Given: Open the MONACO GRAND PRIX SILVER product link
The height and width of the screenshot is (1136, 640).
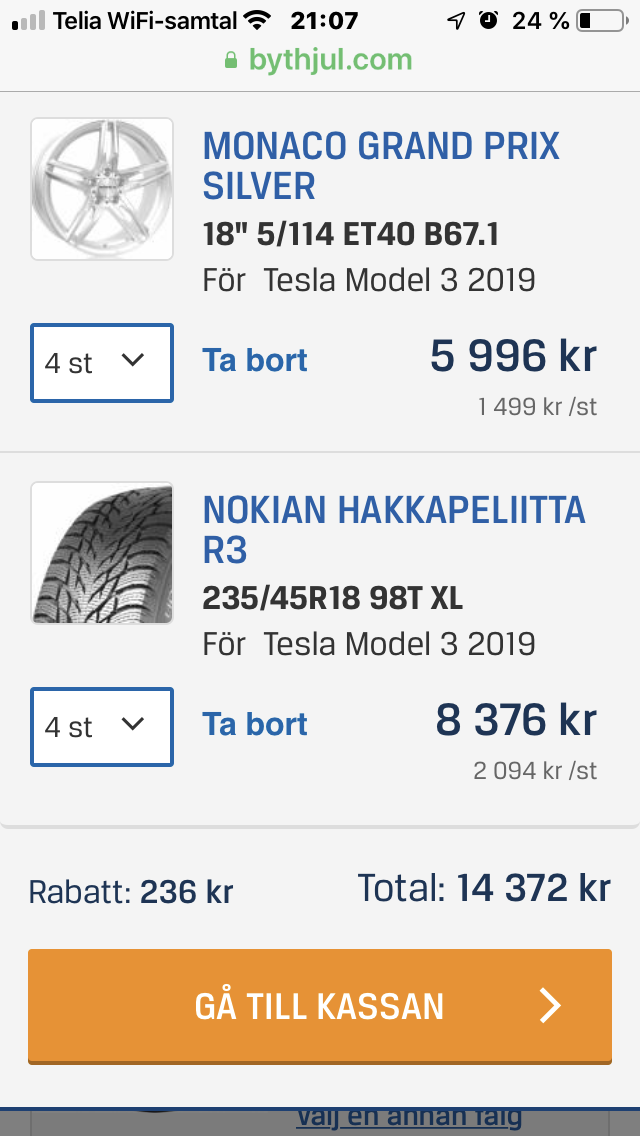Looking at the screenshot, I should click(381, 167).
